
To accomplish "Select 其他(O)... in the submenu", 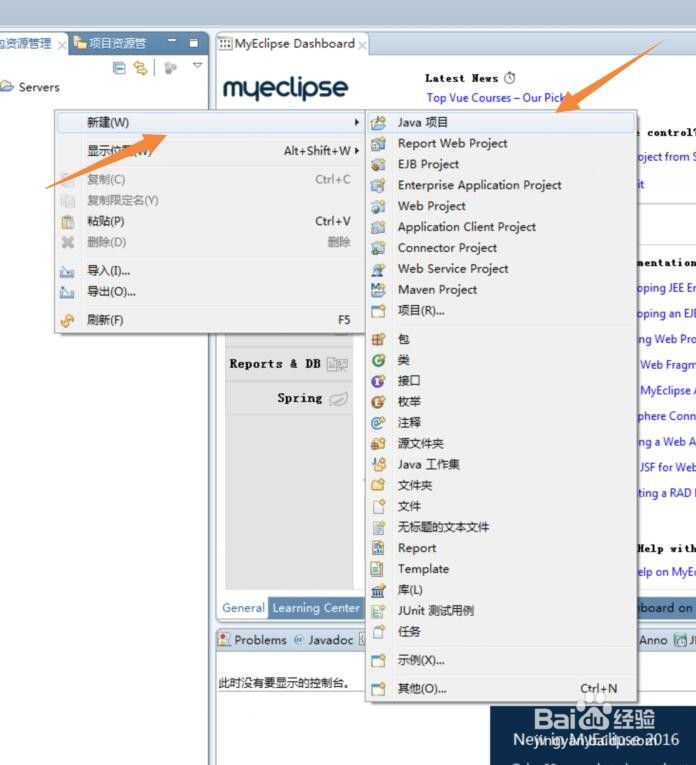I will [x=501, y=689].
